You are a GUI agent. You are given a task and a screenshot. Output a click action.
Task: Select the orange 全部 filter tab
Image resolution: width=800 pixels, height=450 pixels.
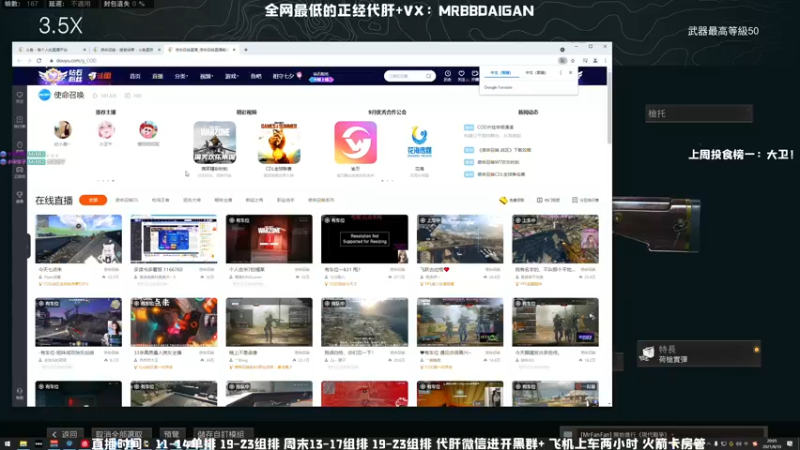pyautogui.click(x=93, y=200)
